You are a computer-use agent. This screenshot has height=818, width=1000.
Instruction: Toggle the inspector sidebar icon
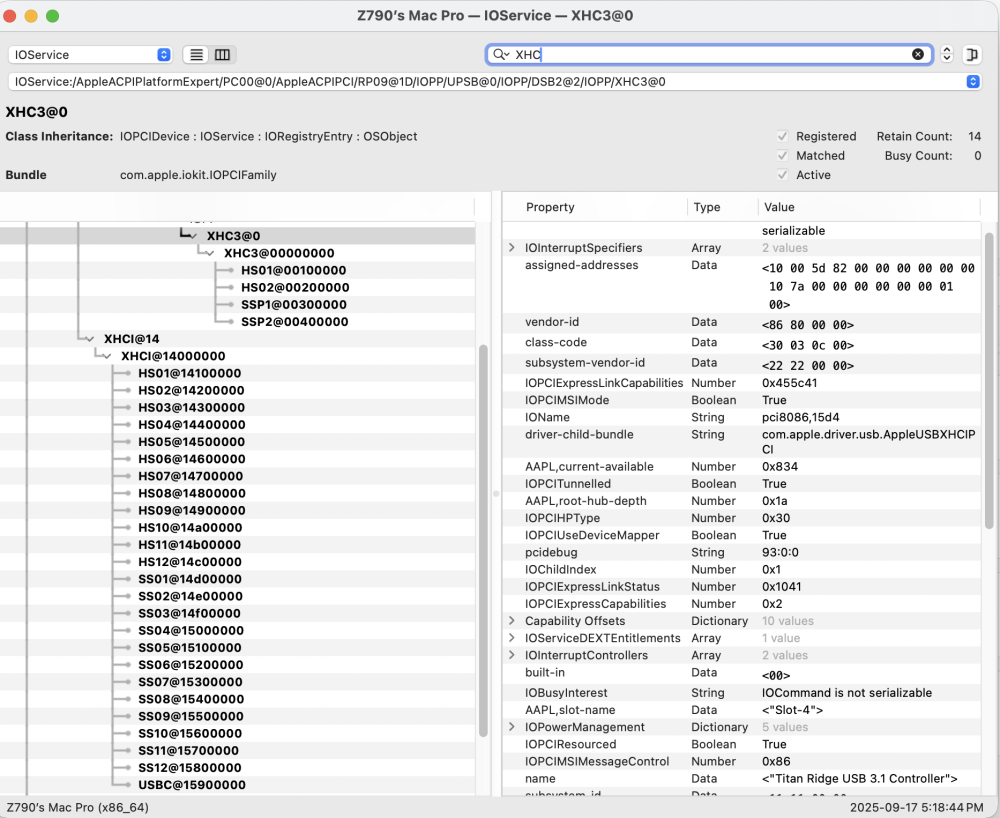(x=973, y=54)
